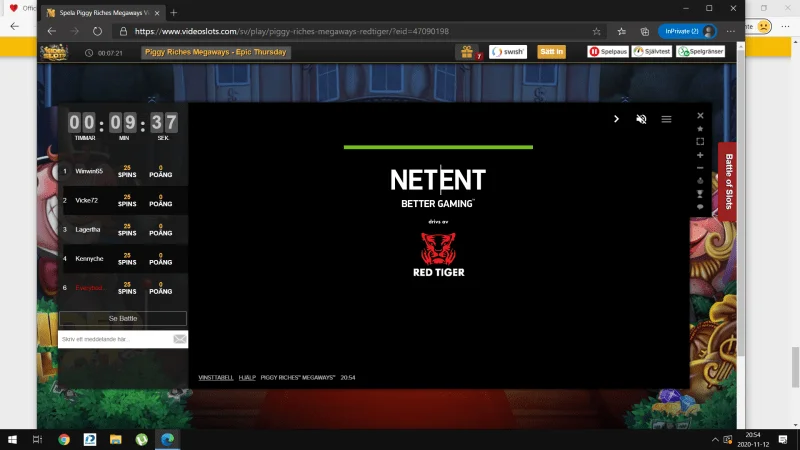
Task: Go back in Edge browser
Action: pos(52,31)
